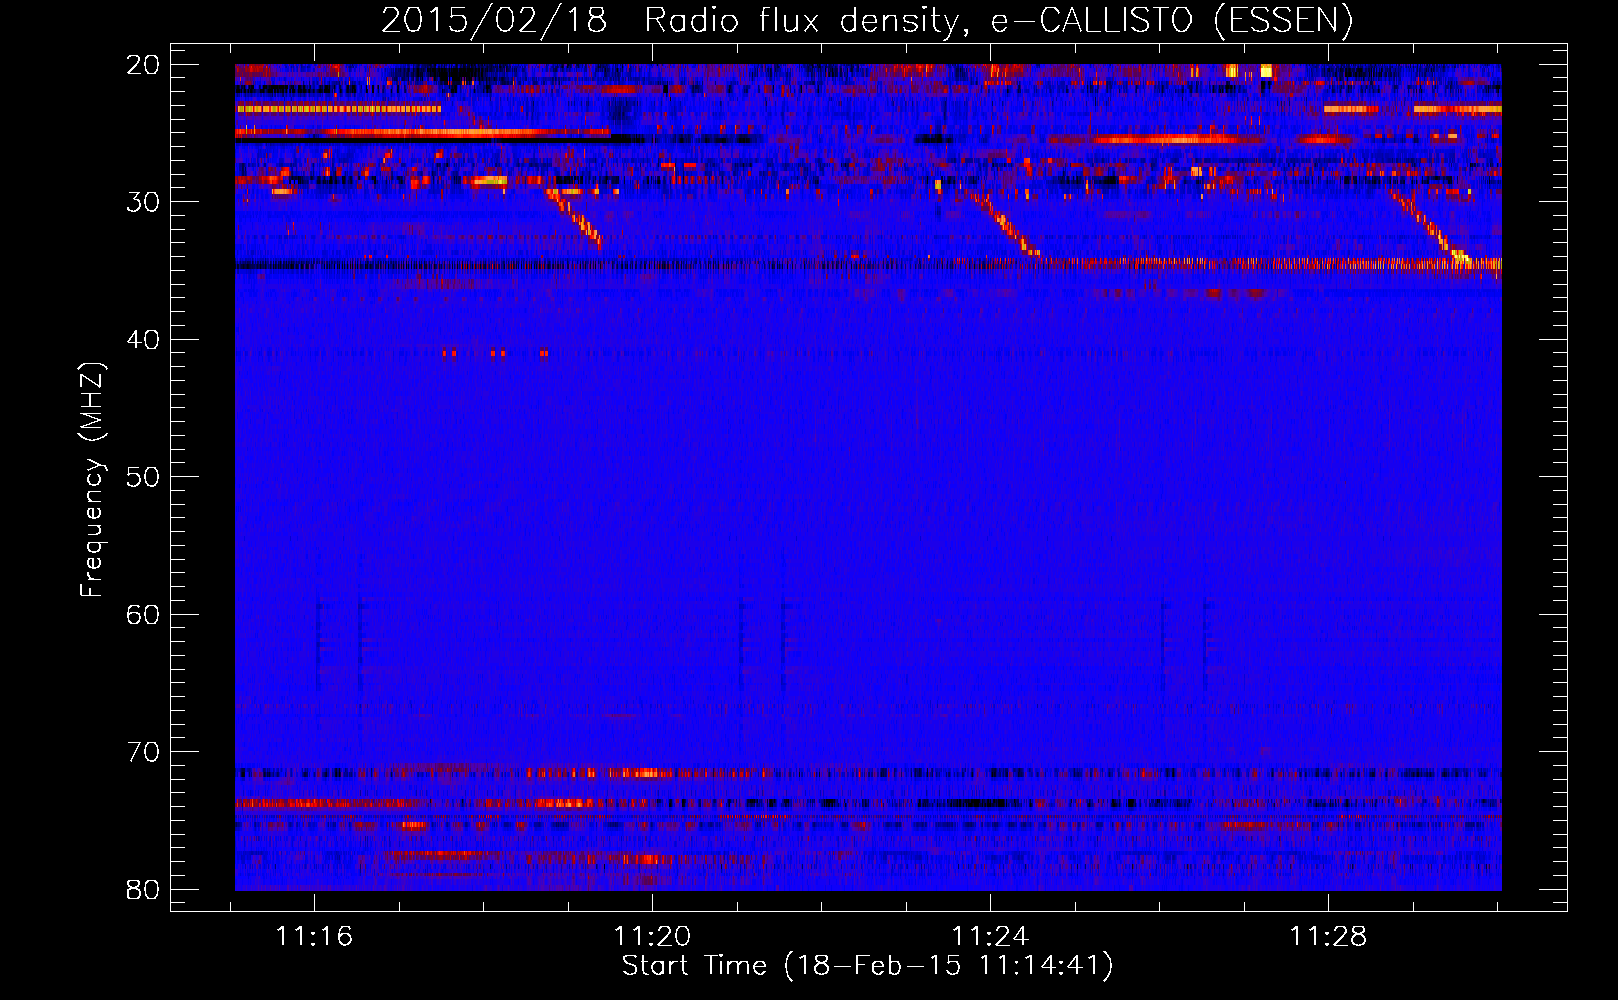Click the y-axis tick label "20"
This screenshot has height=1000, width=1618.
(x=143, y=65)
